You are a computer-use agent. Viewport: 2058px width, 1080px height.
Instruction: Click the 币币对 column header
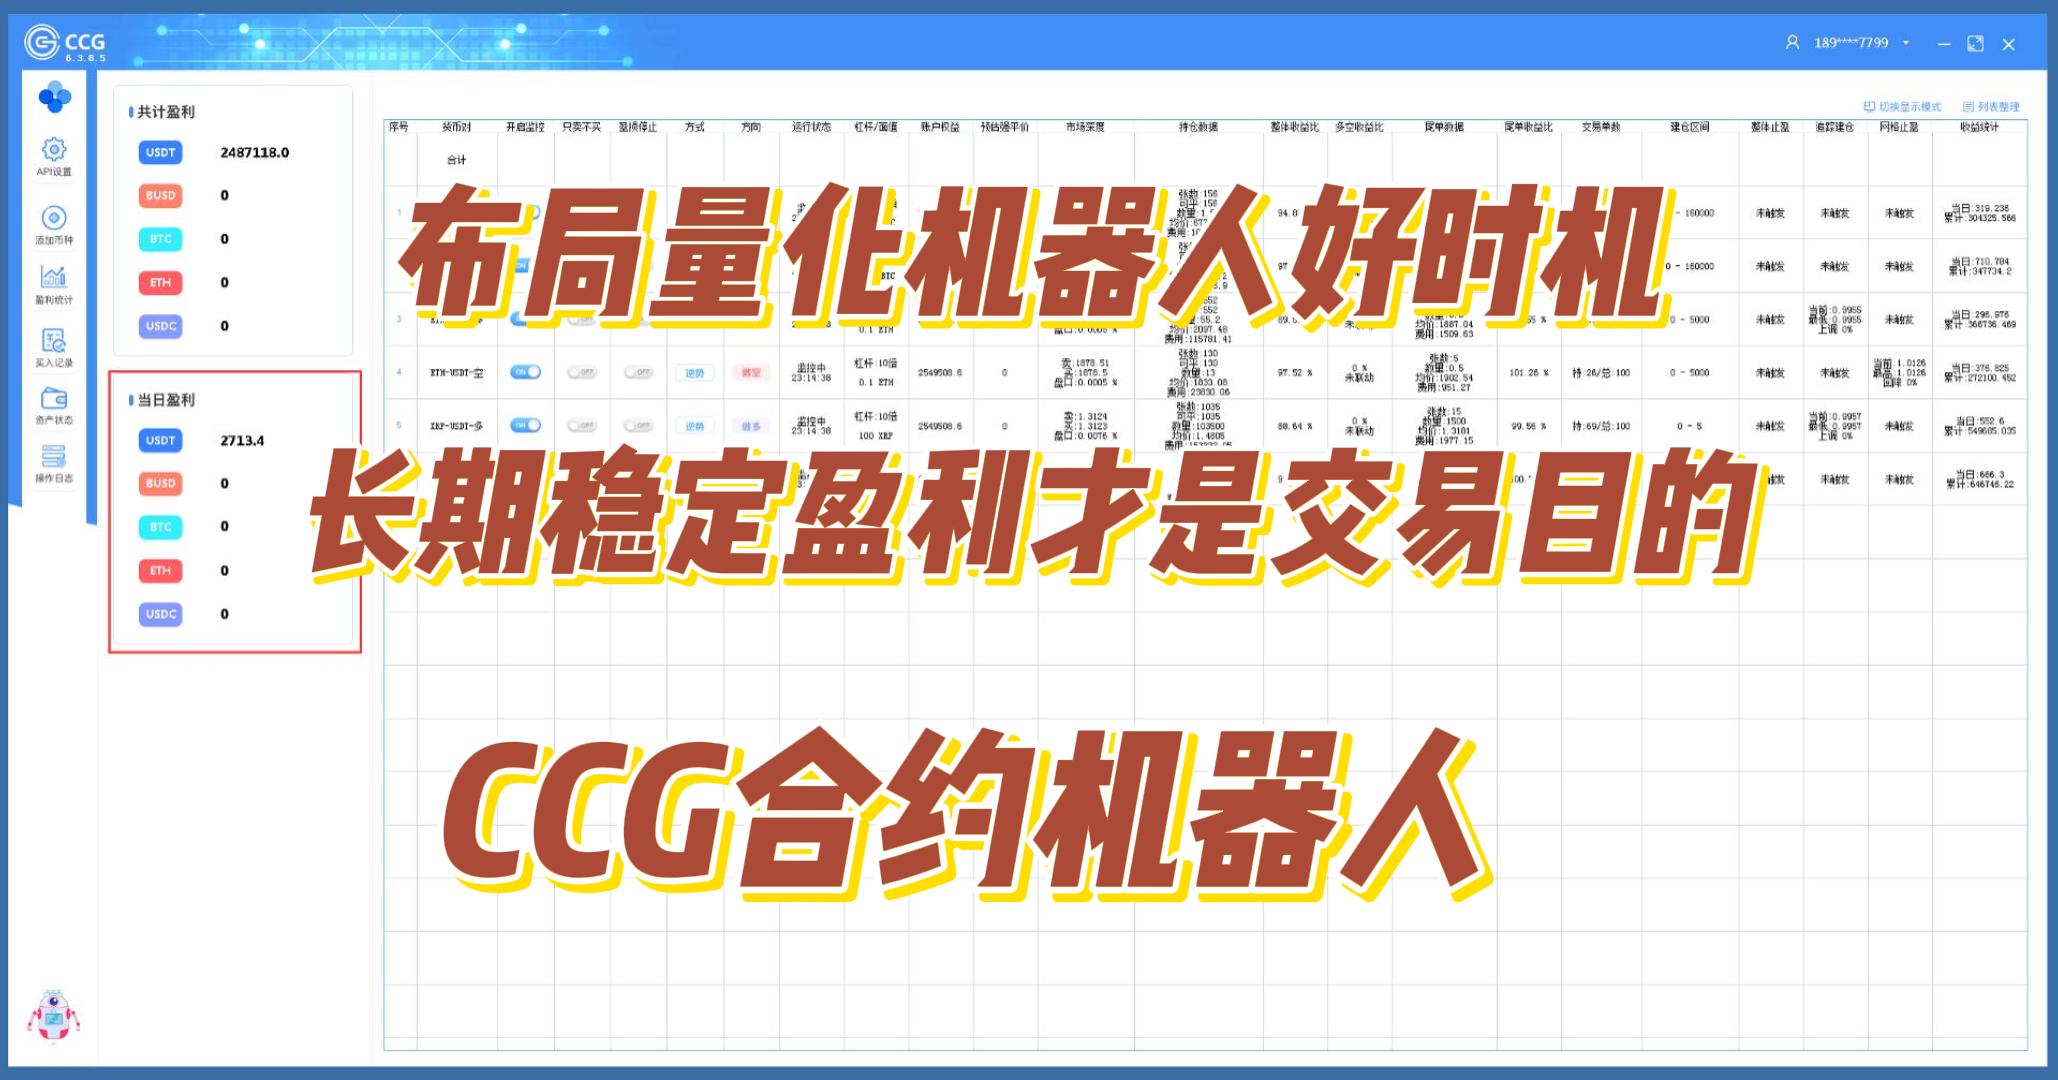[456, 127]
